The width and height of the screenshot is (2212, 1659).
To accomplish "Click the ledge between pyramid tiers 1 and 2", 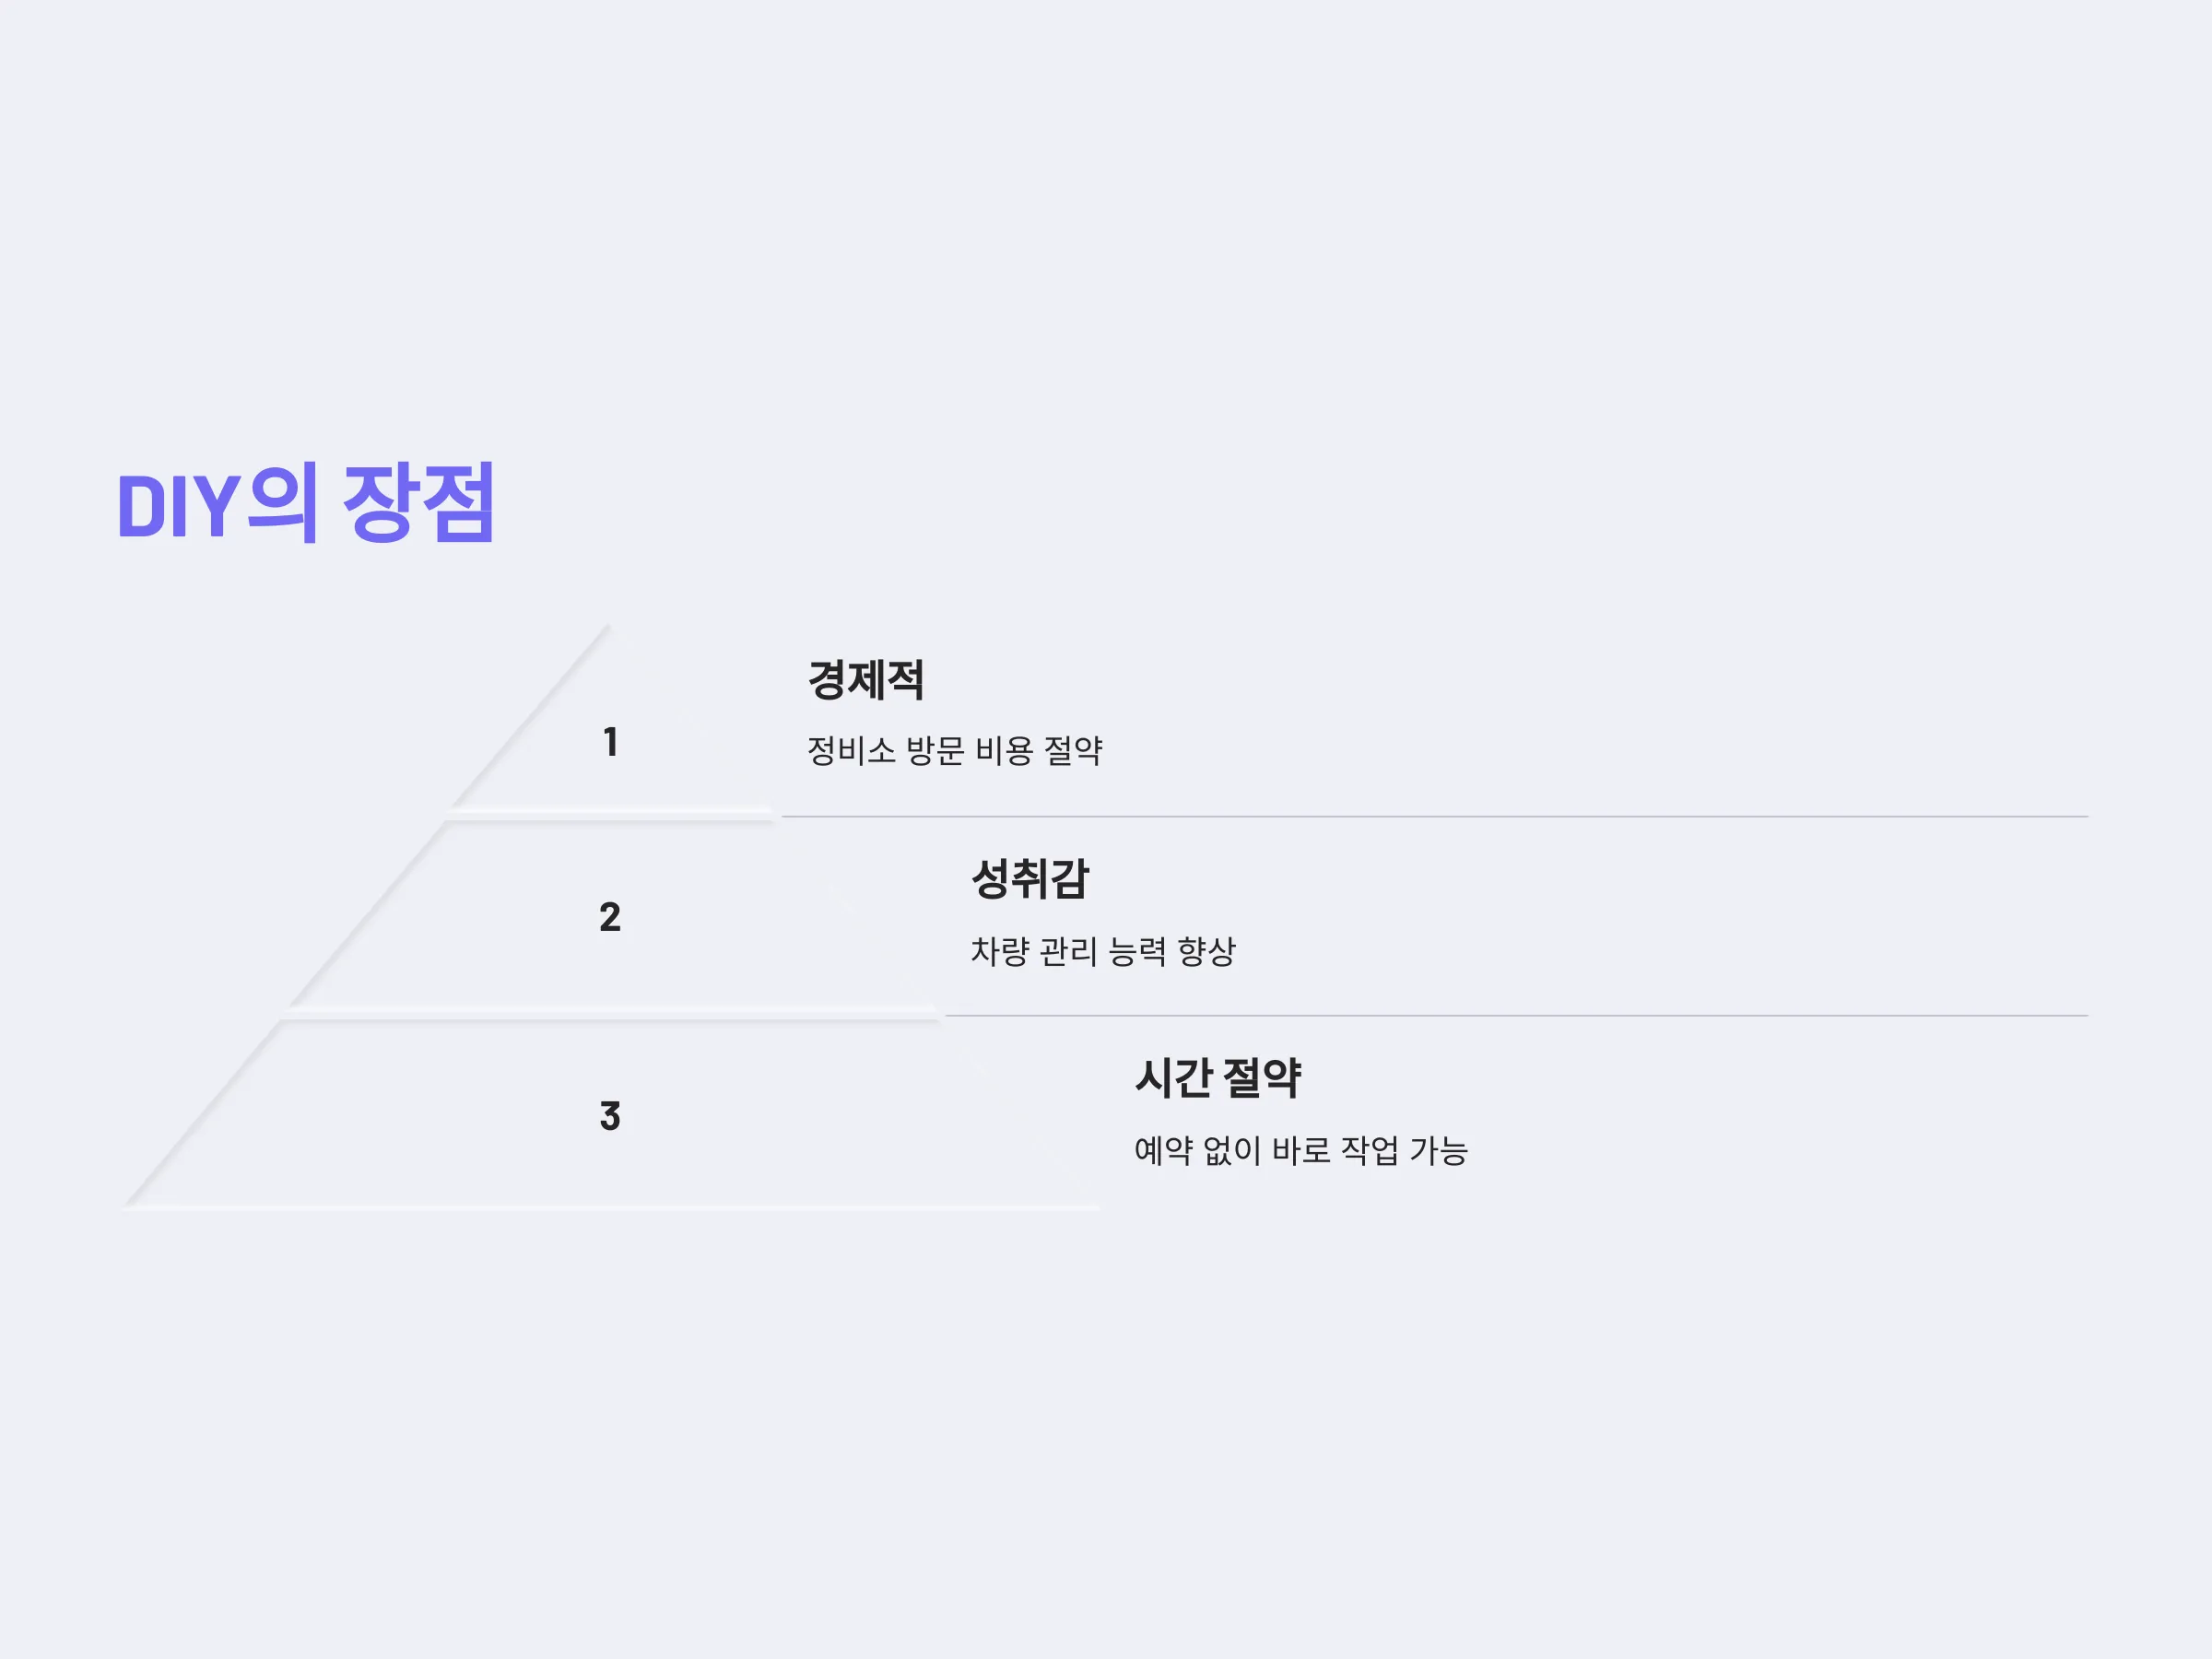I will [611, 814].
